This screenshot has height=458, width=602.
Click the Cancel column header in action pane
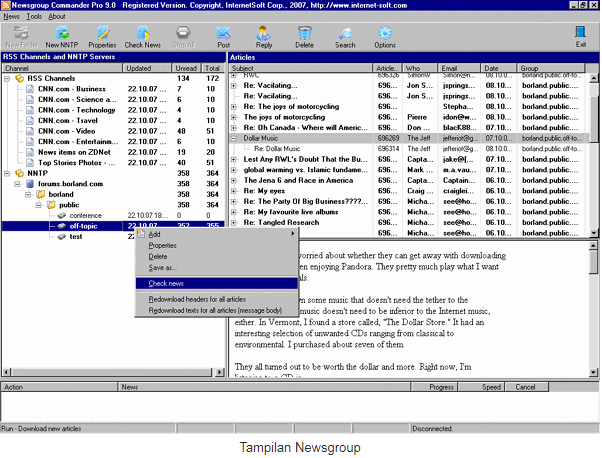[x=526, y=387]
